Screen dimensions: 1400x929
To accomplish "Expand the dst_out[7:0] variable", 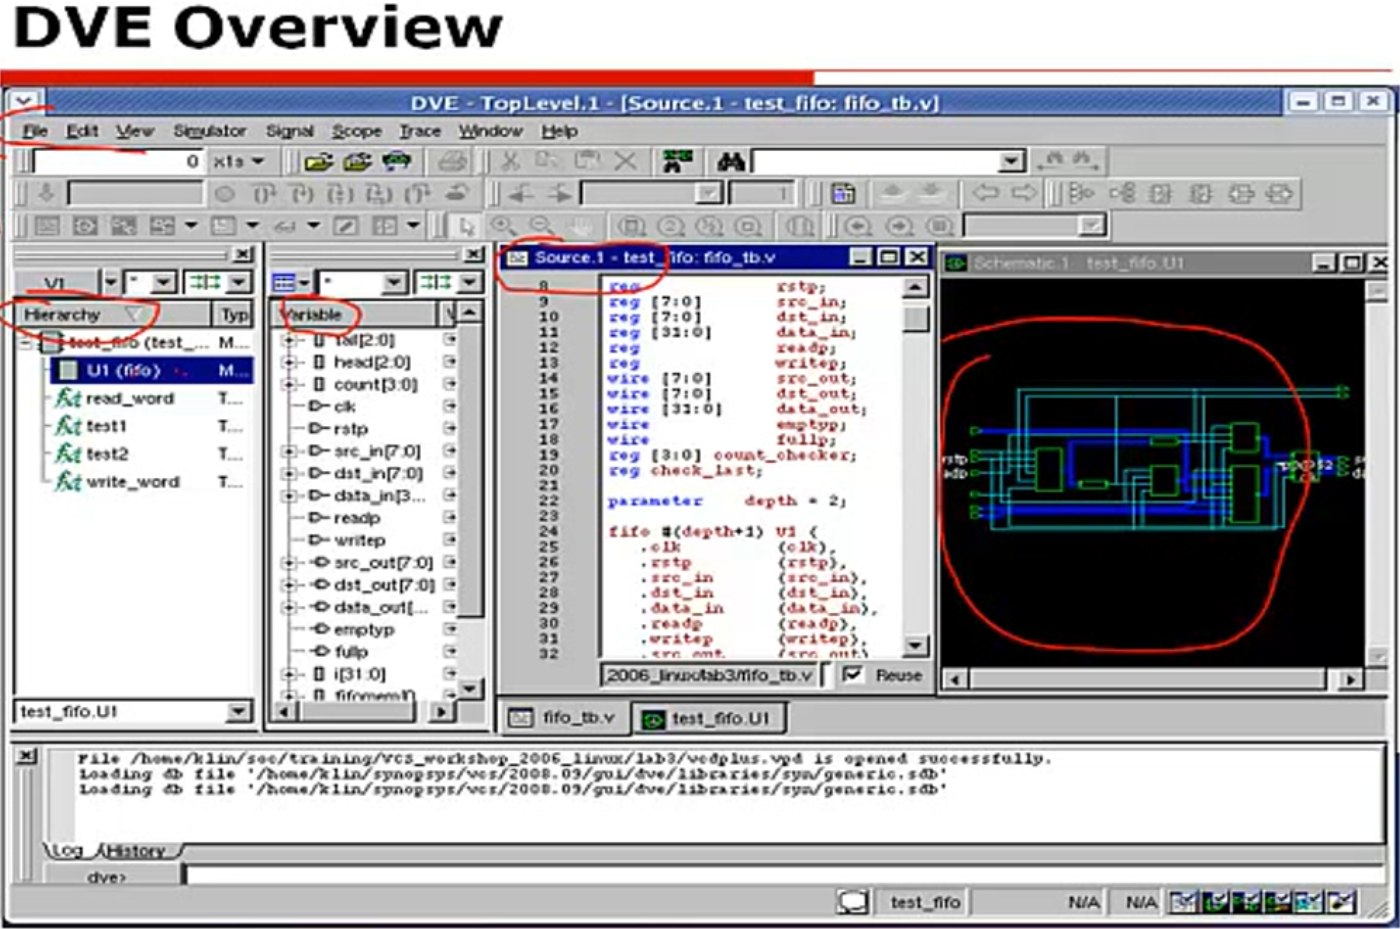I will tap(290, 584).
